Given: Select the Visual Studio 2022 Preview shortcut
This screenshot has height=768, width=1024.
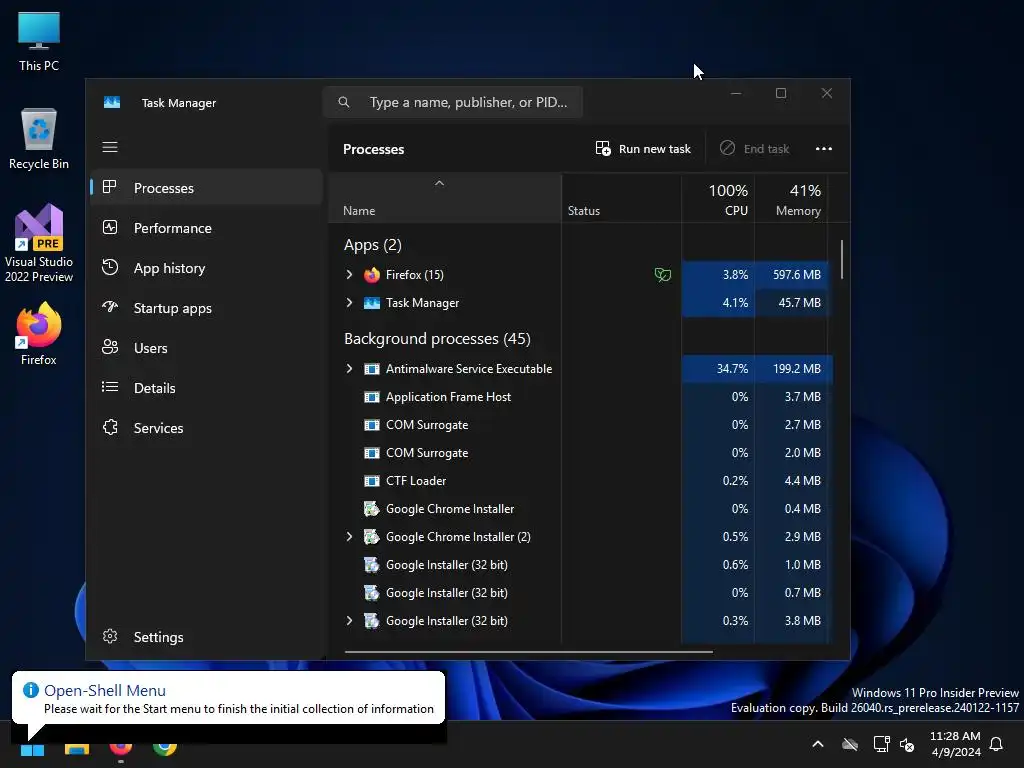Looking at the screenshot, I should click(x=39, y=244).
